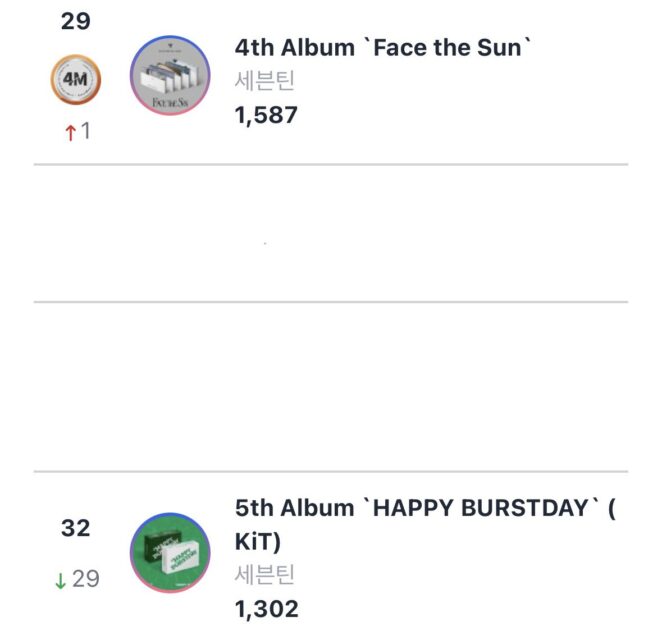The width and height of the screenshot is (662, 640).
Task: Click the green down arrow rank indicator
Action: pyautogui.click(x=62, y=578)
